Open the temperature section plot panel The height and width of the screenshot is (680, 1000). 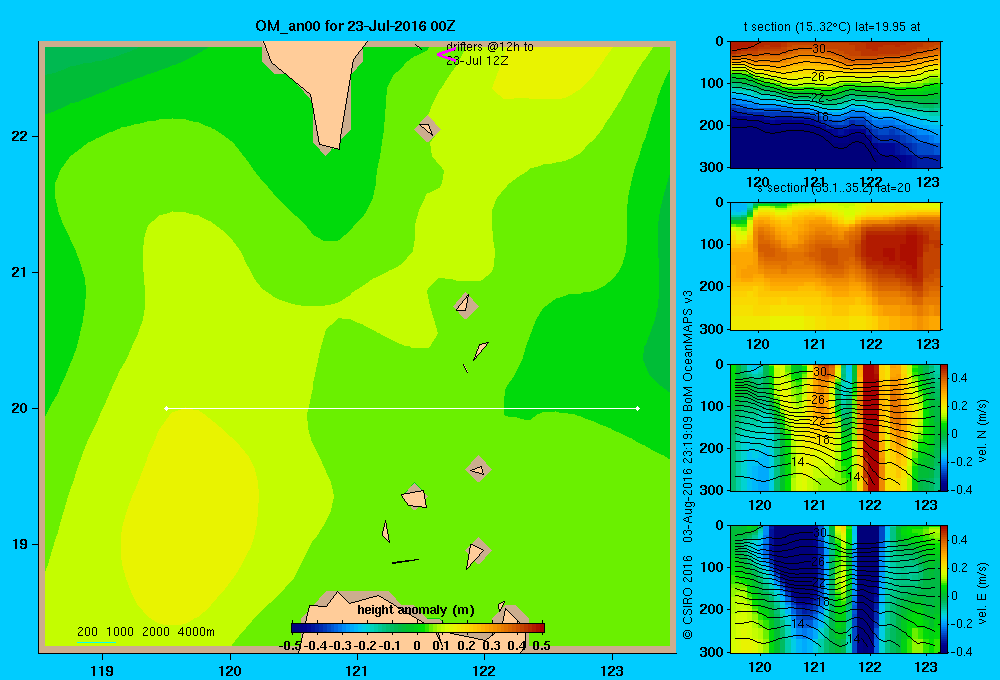[835, 104]
